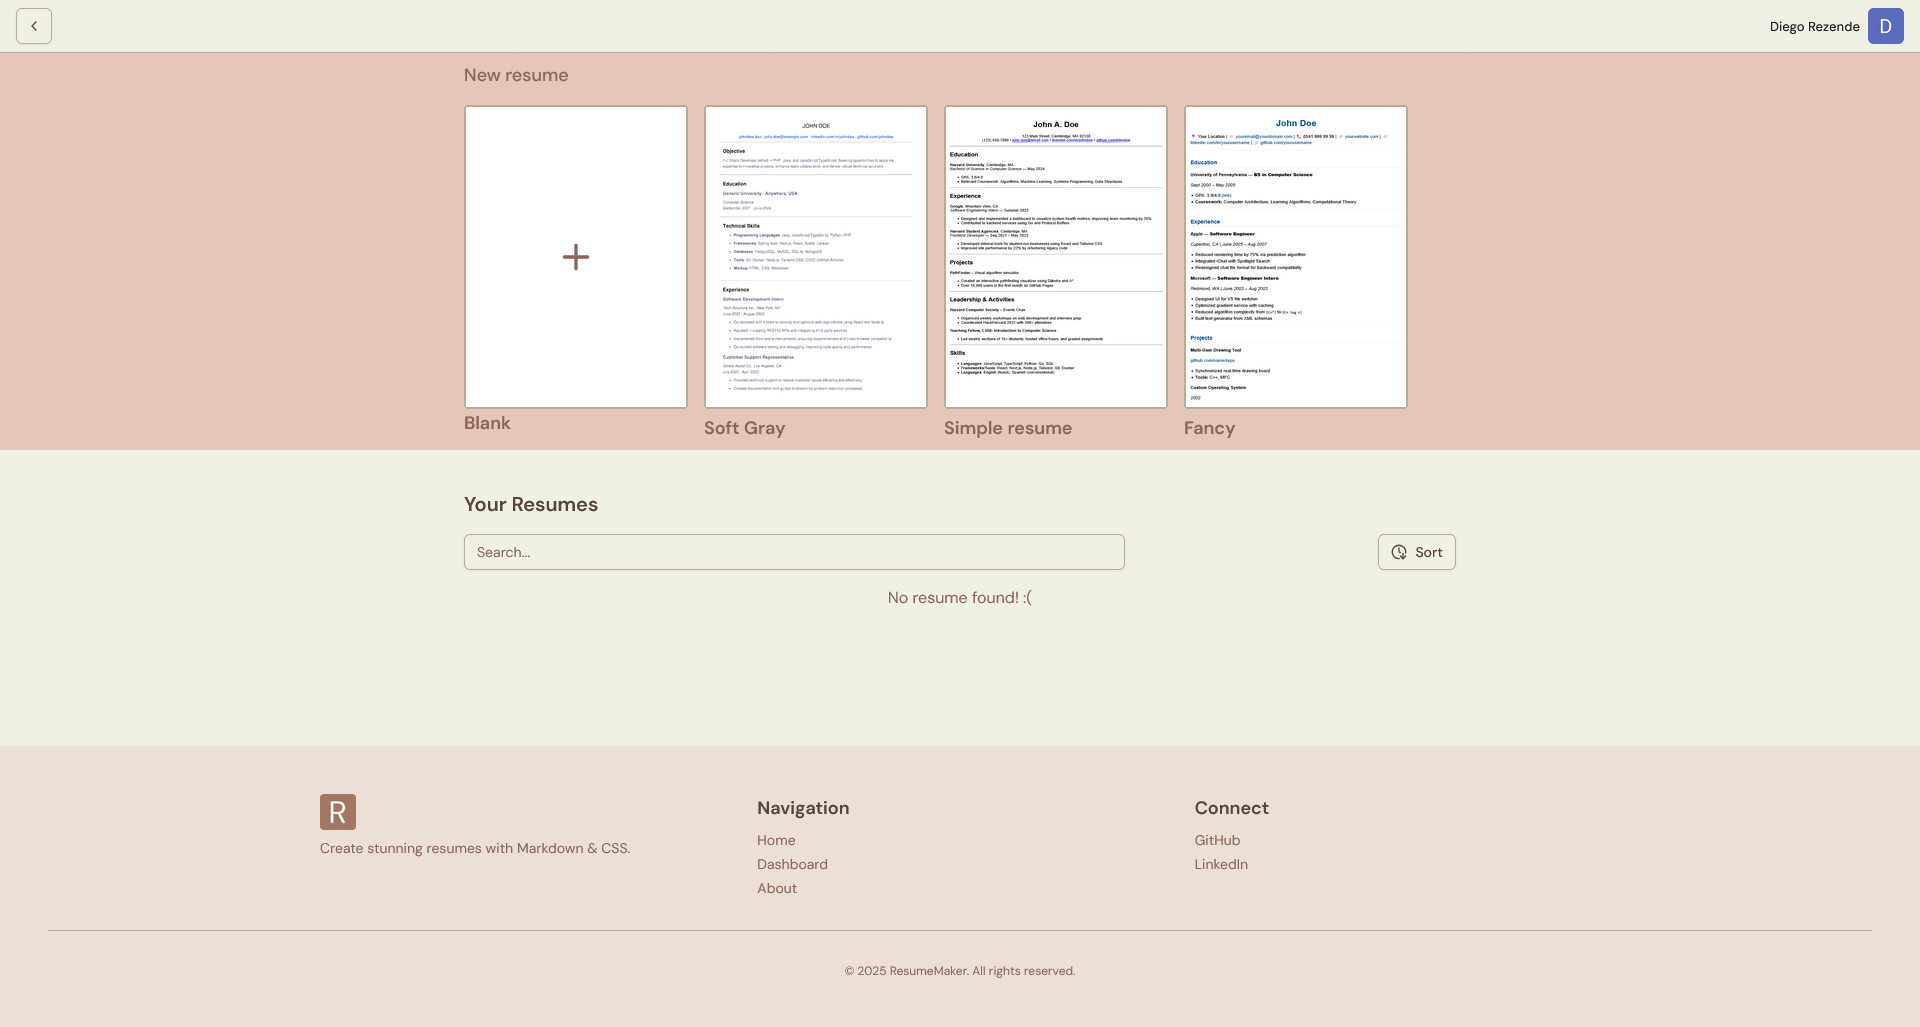Open the LinkedIn link under Connect
Image resolution: width=1920 pixels, height=1027 pixels.
(x=1220, y=864)
